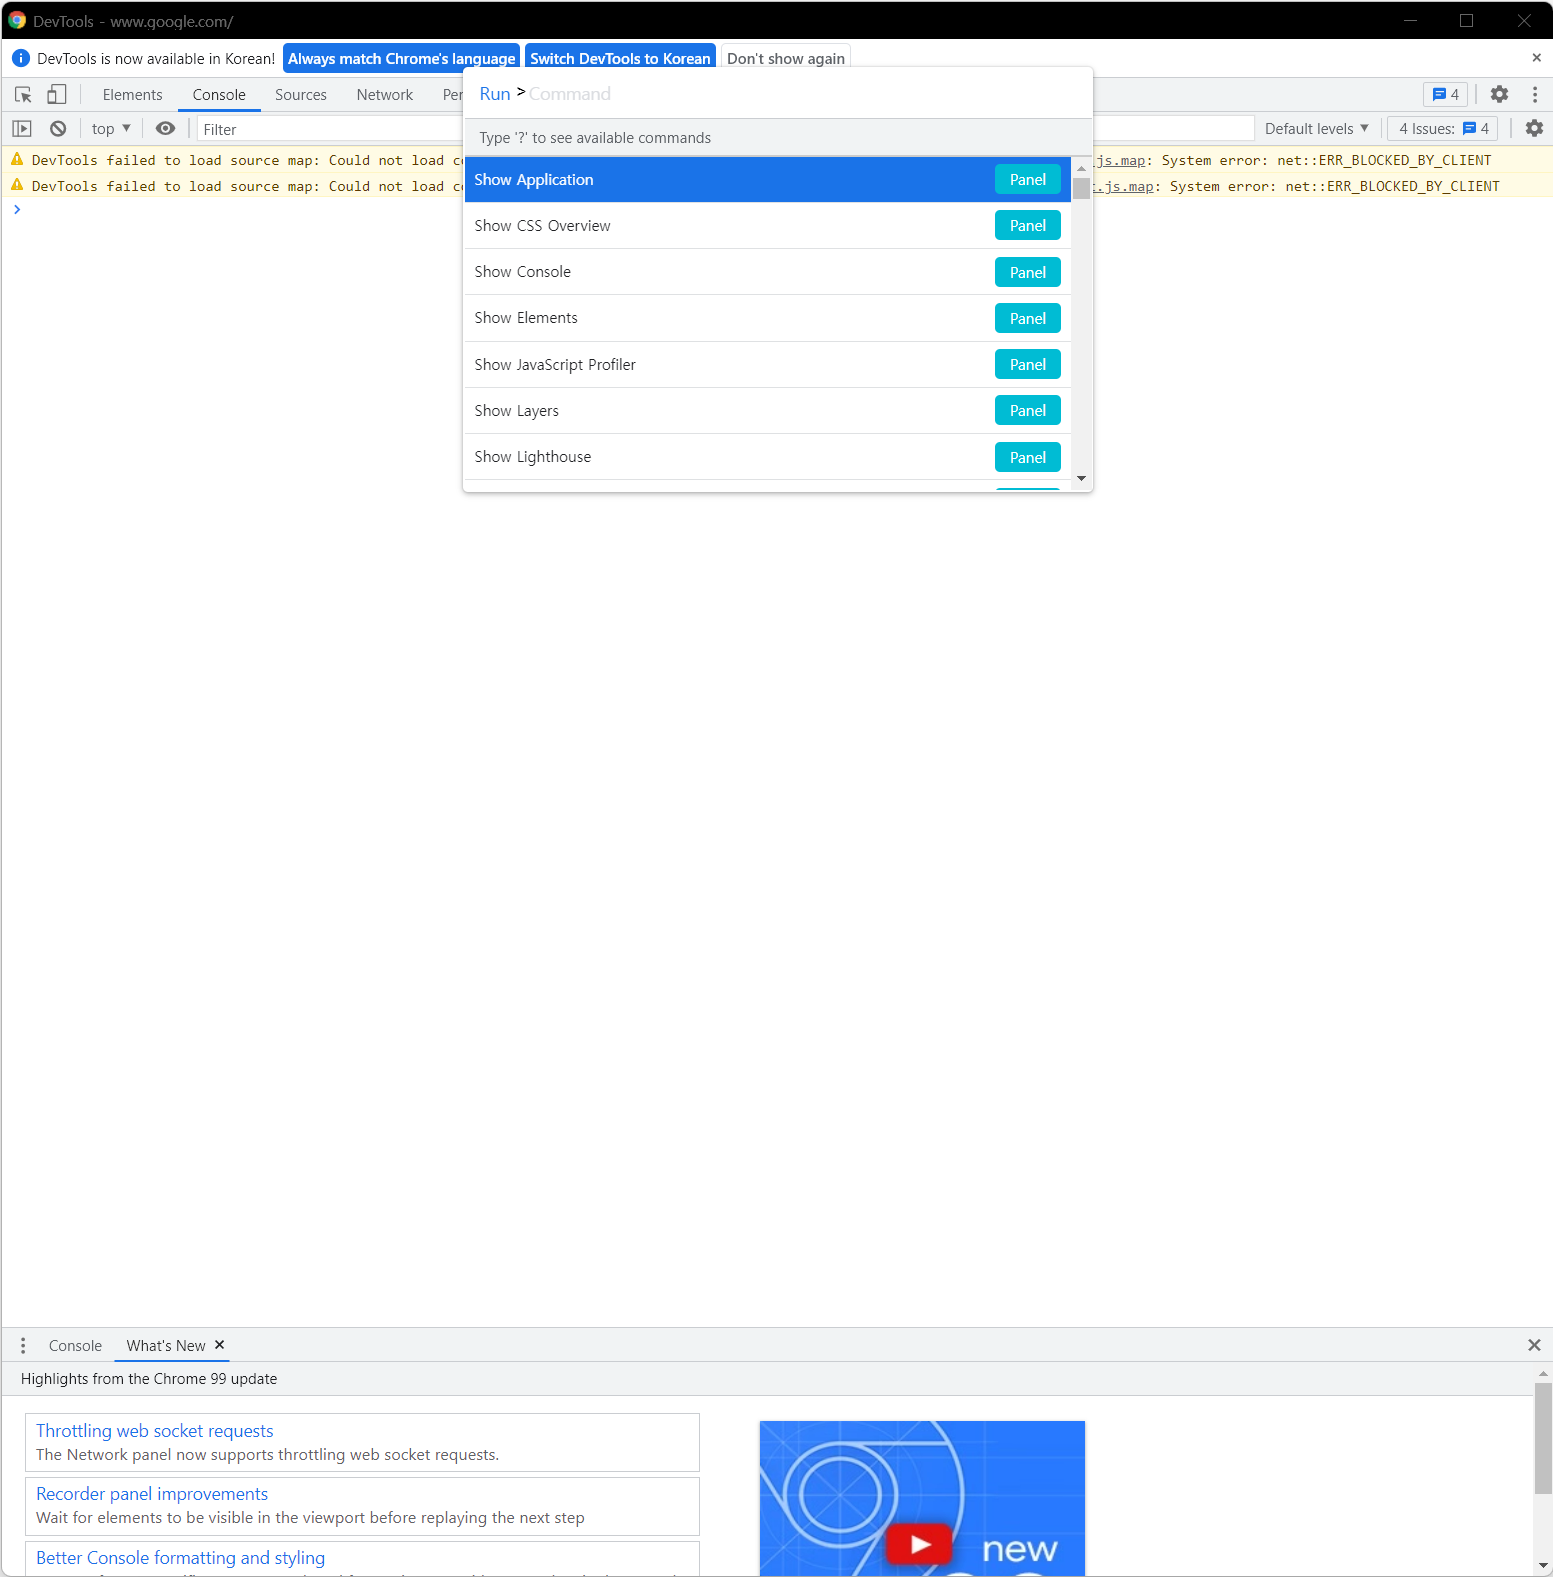Switch to the Console tab
This screenshot has width=1553, height=1577.
pos(219,95)
